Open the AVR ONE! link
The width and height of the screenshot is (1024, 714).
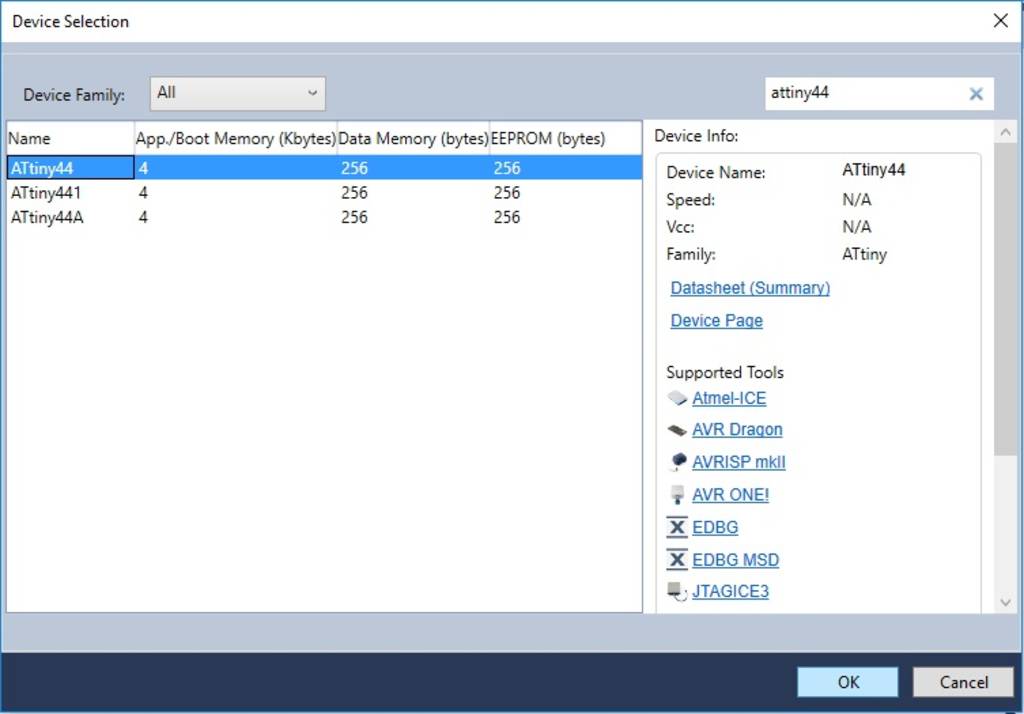point(730,495)
